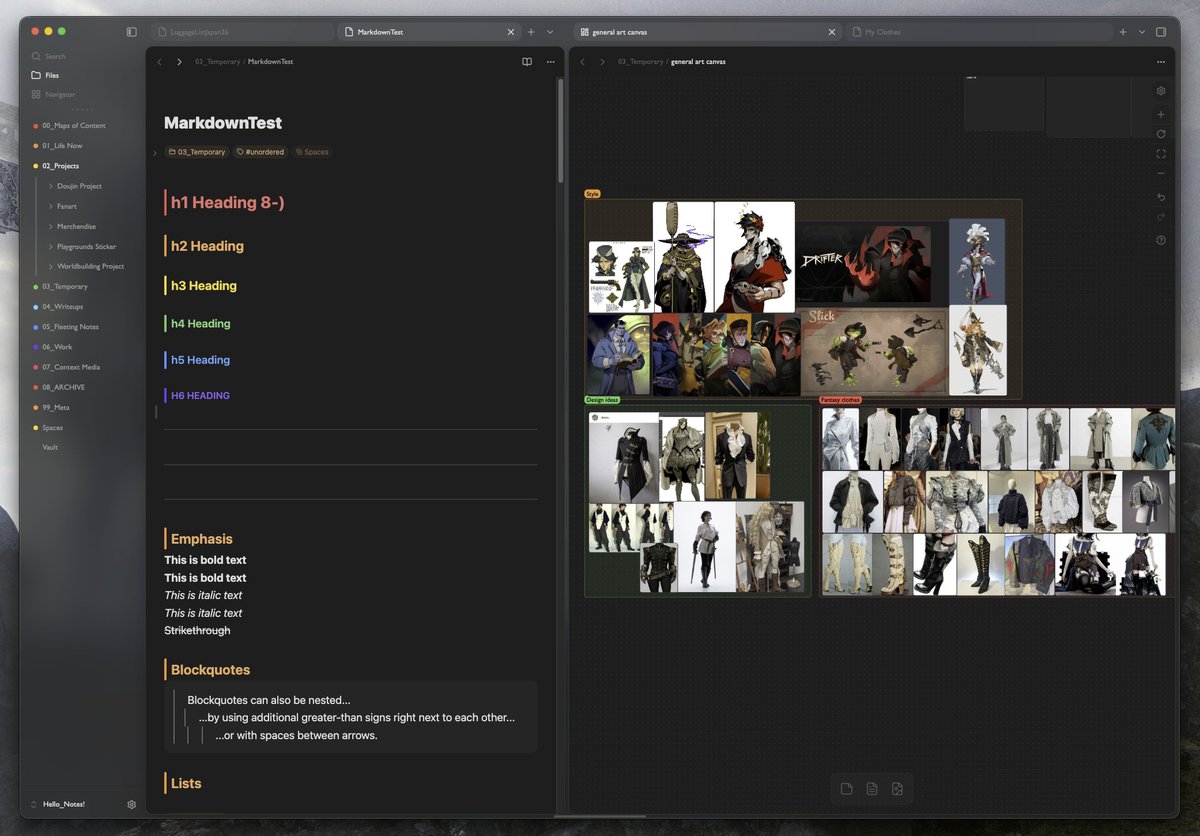Viewport: 1200px width, 836px height.
Task: Click 03_Temporary breadcrumb in MarkdownTest pane
Action: coord(217,62)
